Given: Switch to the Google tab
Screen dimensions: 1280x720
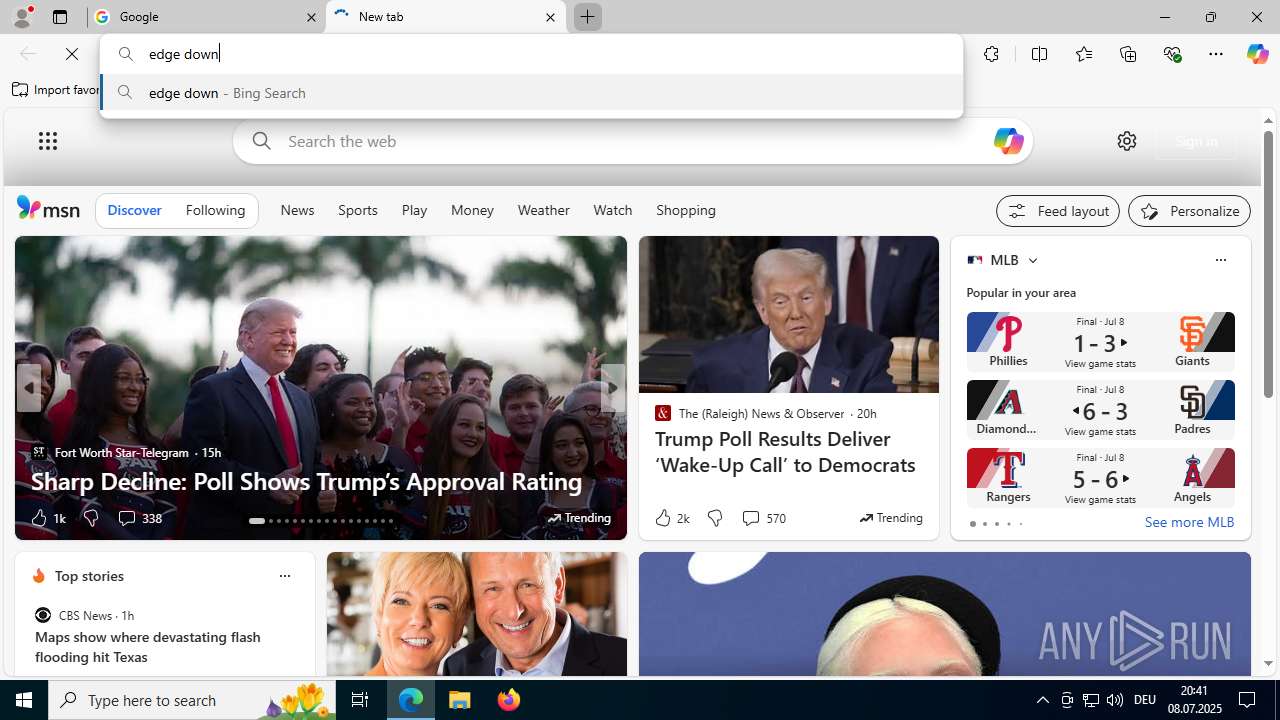Looking at the screenshot, I should click(207, 17).
